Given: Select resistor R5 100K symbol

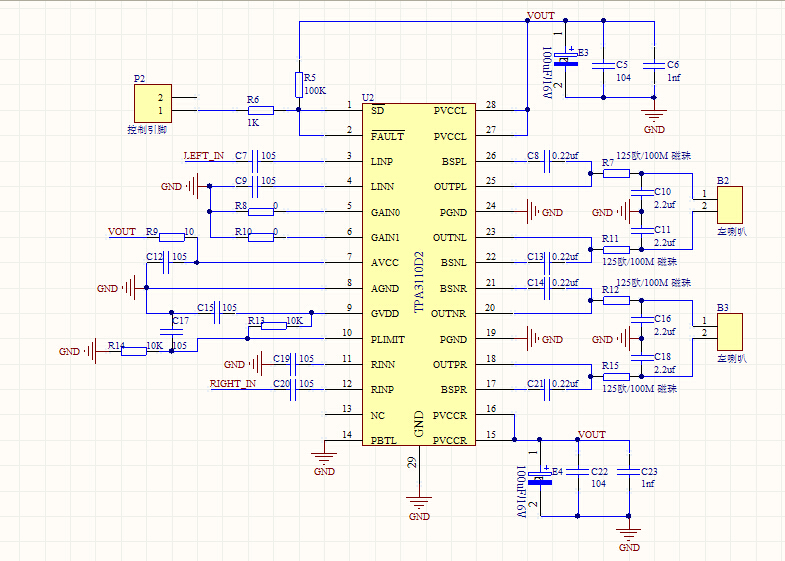Looking at the screenshot, I should 299,85.
